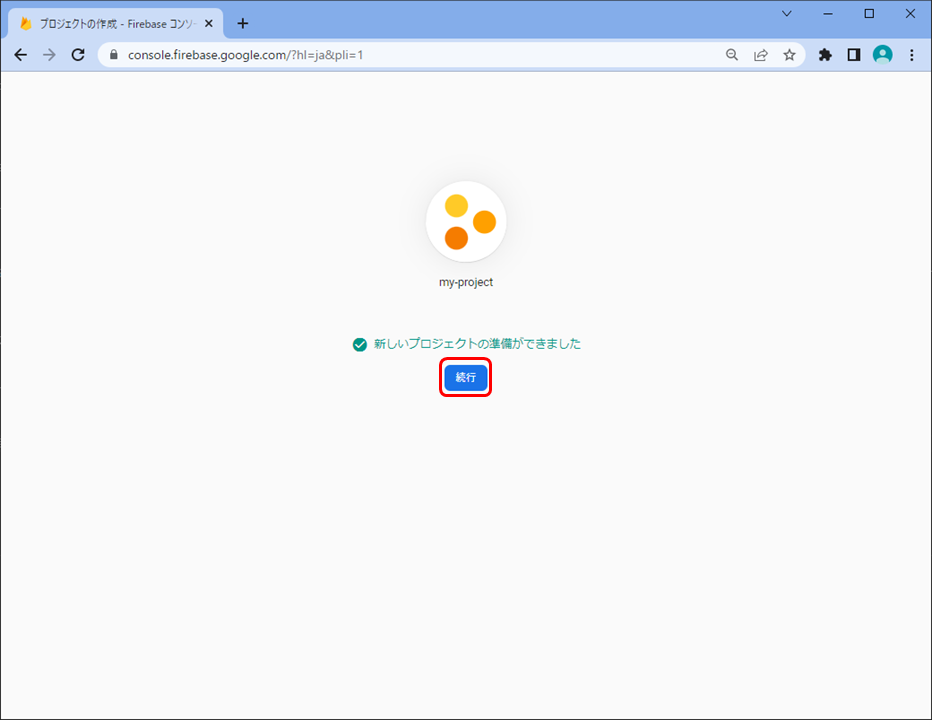This screenshot has height=720, width=932.
Task: Open a new browser tab
Action: point(243,24)
